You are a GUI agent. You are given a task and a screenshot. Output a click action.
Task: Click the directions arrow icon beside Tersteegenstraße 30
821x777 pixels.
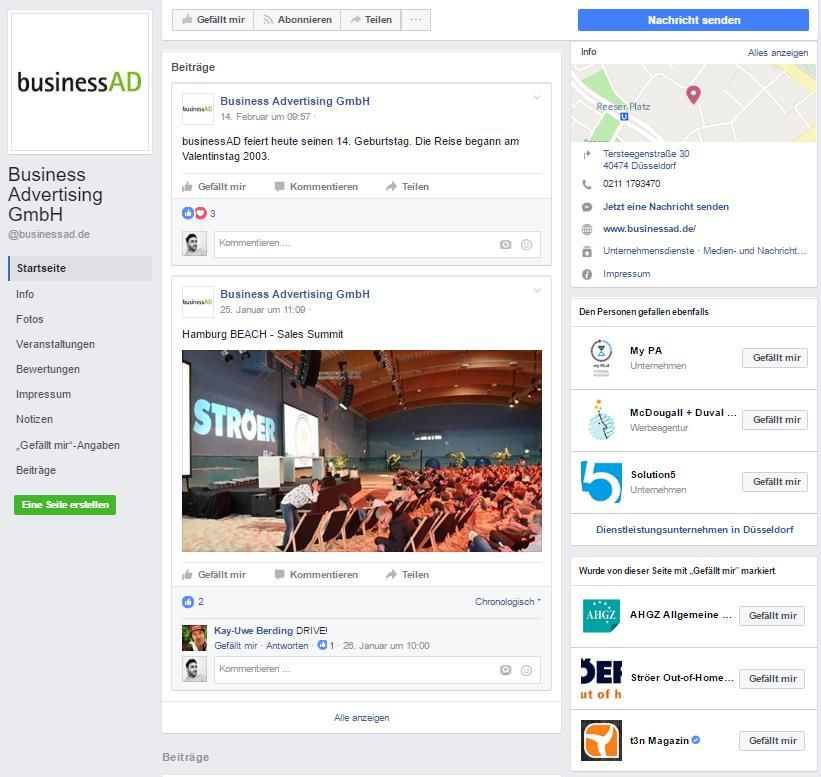(x=587, y=154)
